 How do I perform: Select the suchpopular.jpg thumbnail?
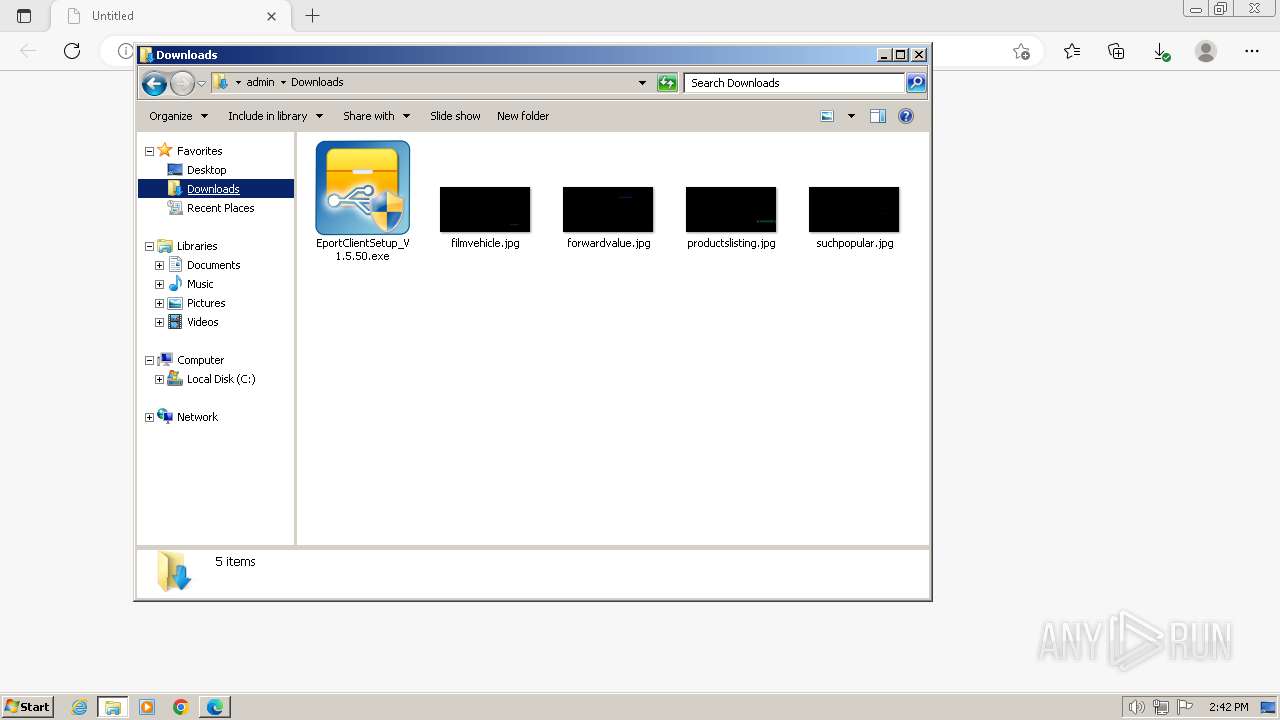tap(854, 209)
